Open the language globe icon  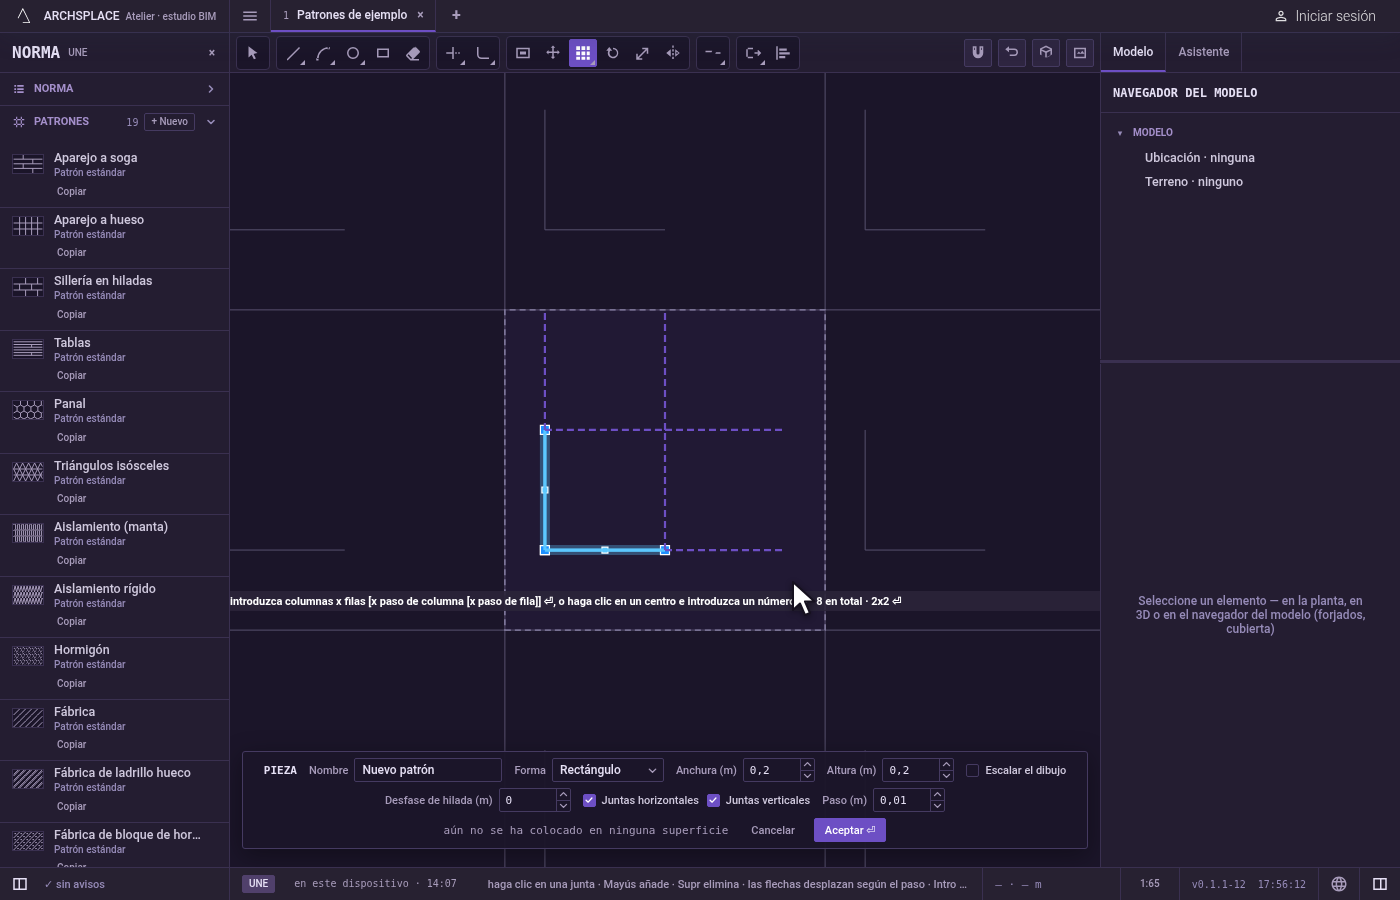tap(1339, 884)
